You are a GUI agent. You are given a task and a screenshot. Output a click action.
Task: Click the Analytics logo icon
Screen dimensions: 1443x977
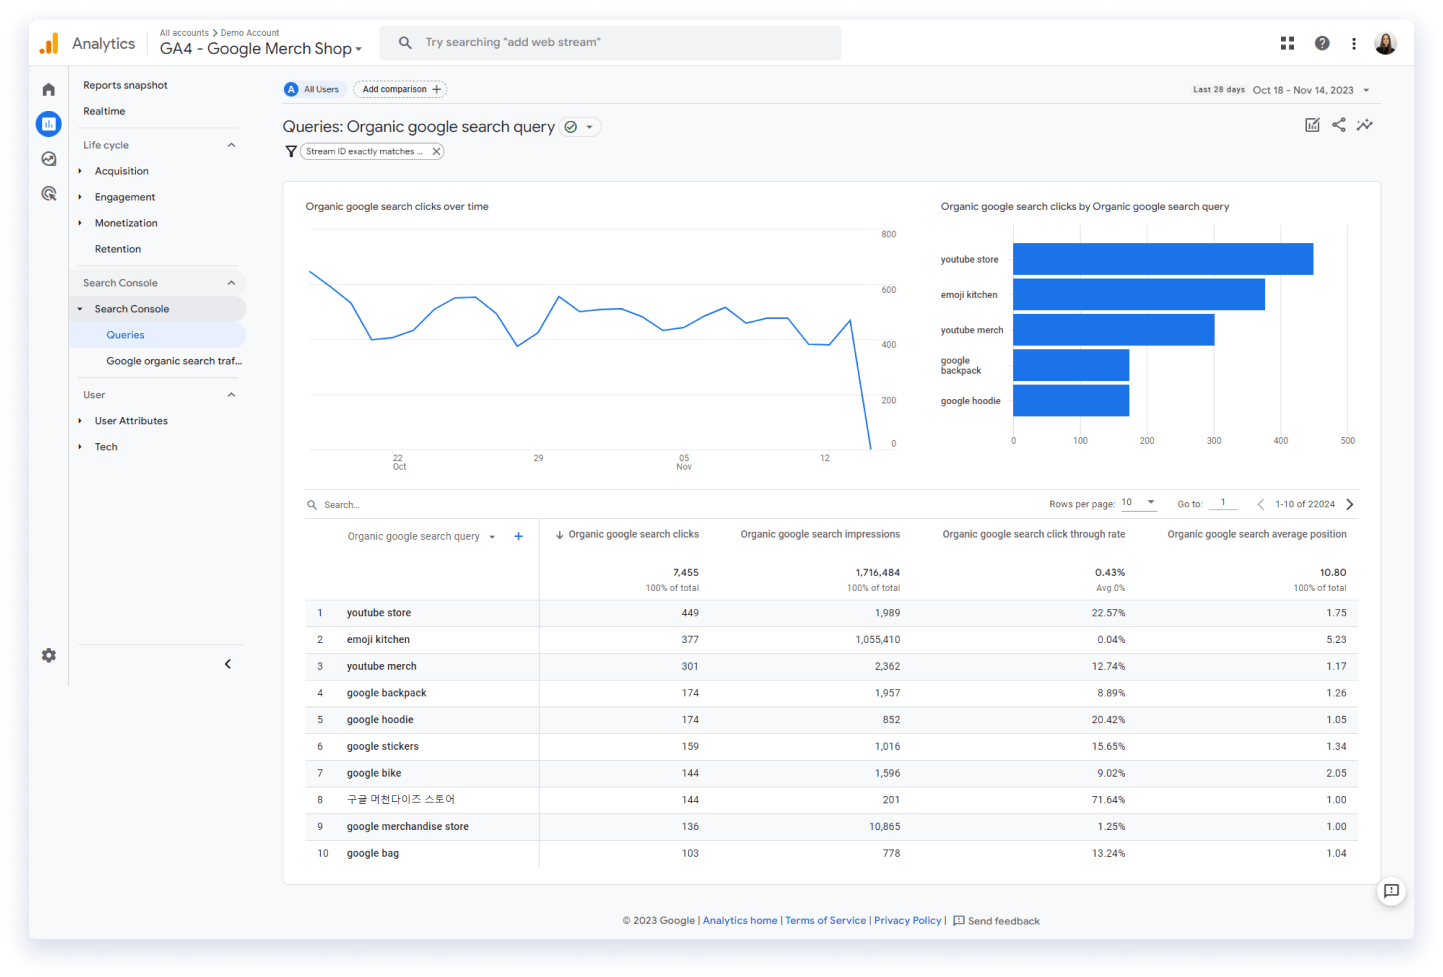(49, 43)
